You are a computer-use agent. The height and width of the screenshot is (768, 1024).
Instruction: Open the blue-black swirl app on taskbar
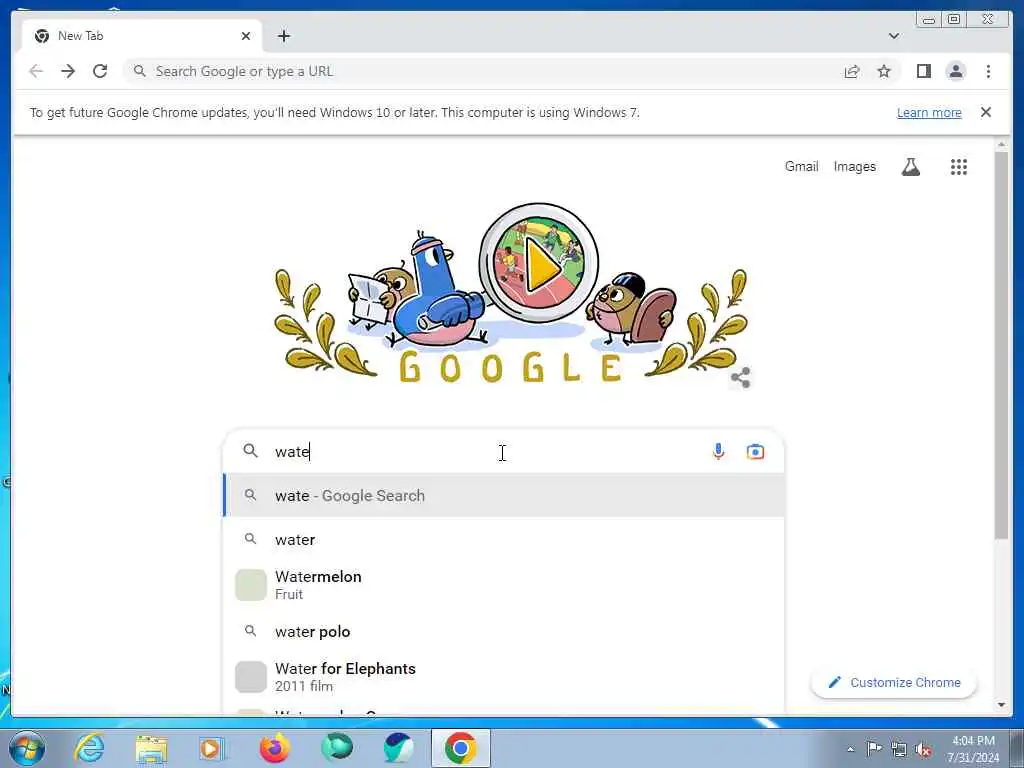point(398,748)
